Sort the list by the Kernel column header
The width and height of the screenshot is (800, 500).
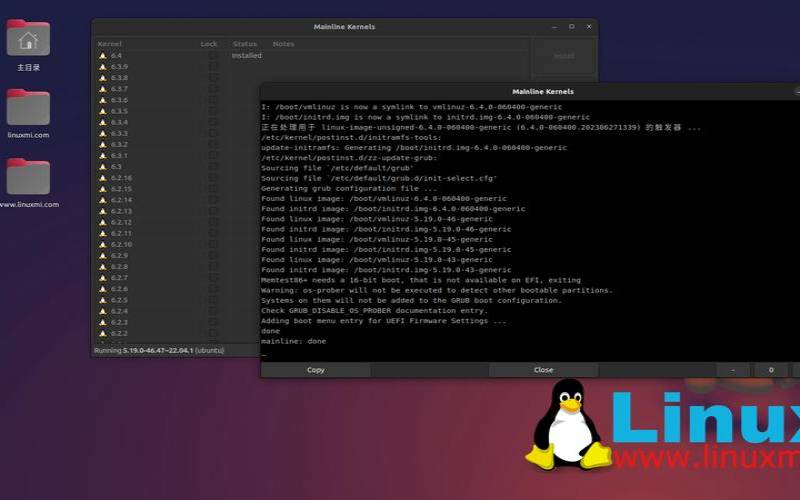(109, 44)
